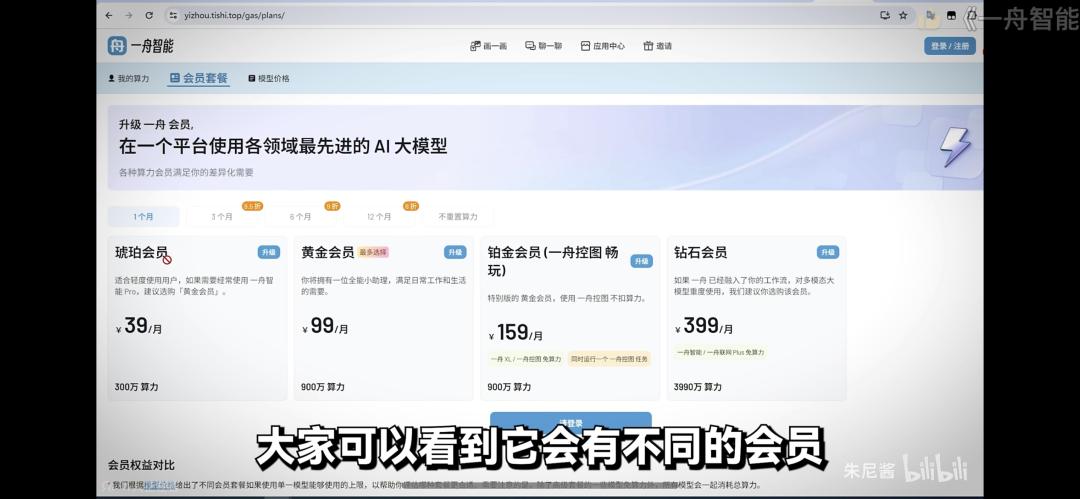This screenshot has width=1080, height=499.
Task: Reload the page with the refresh icon
Action: coord(149,15)
